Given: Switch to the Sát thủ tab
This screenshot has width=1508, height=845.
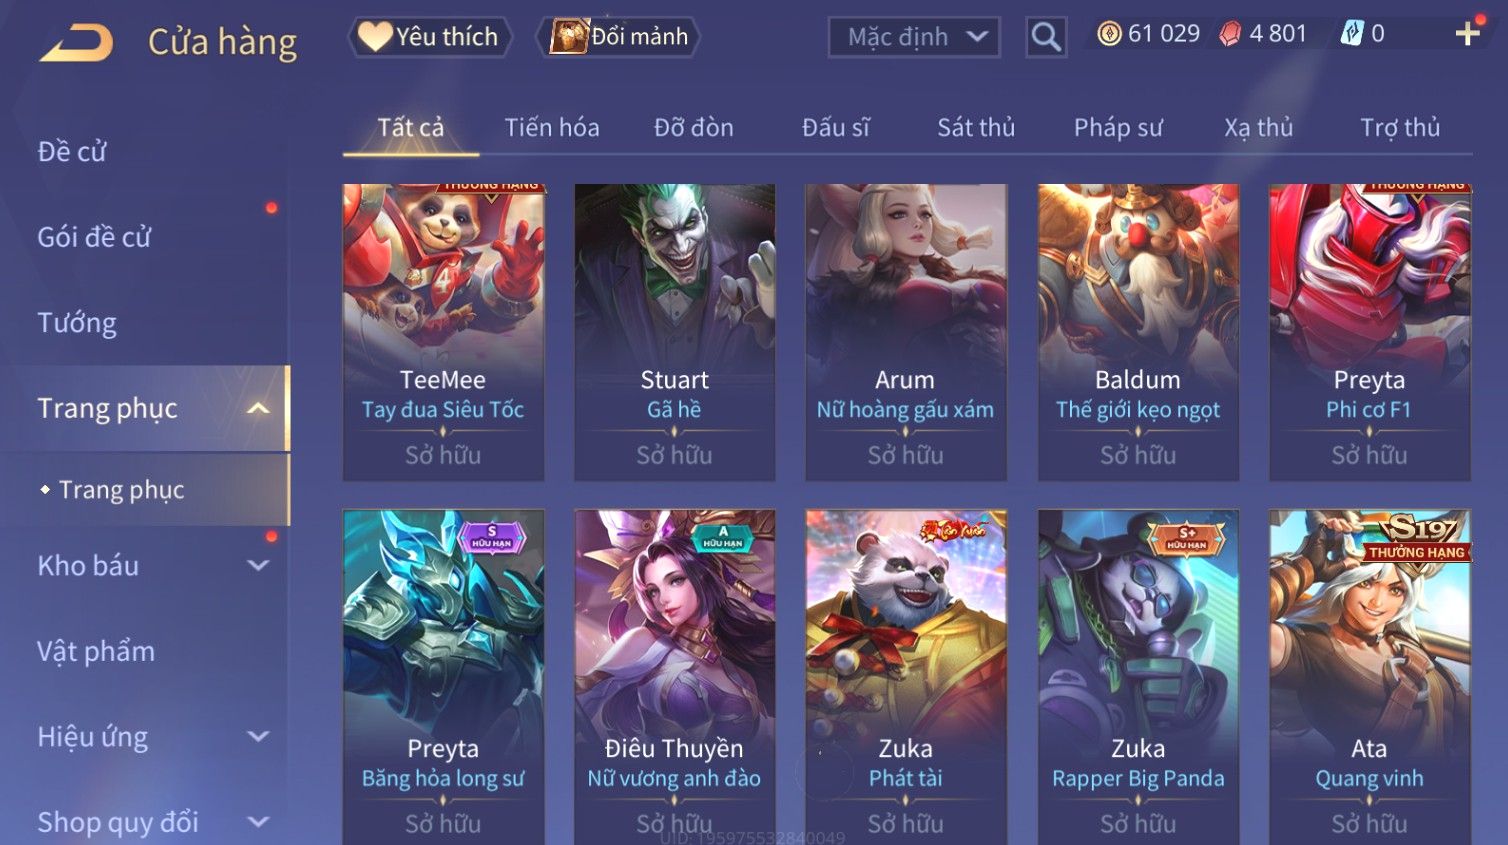Looking at the screenshot, I should click(x=976, y=127).
